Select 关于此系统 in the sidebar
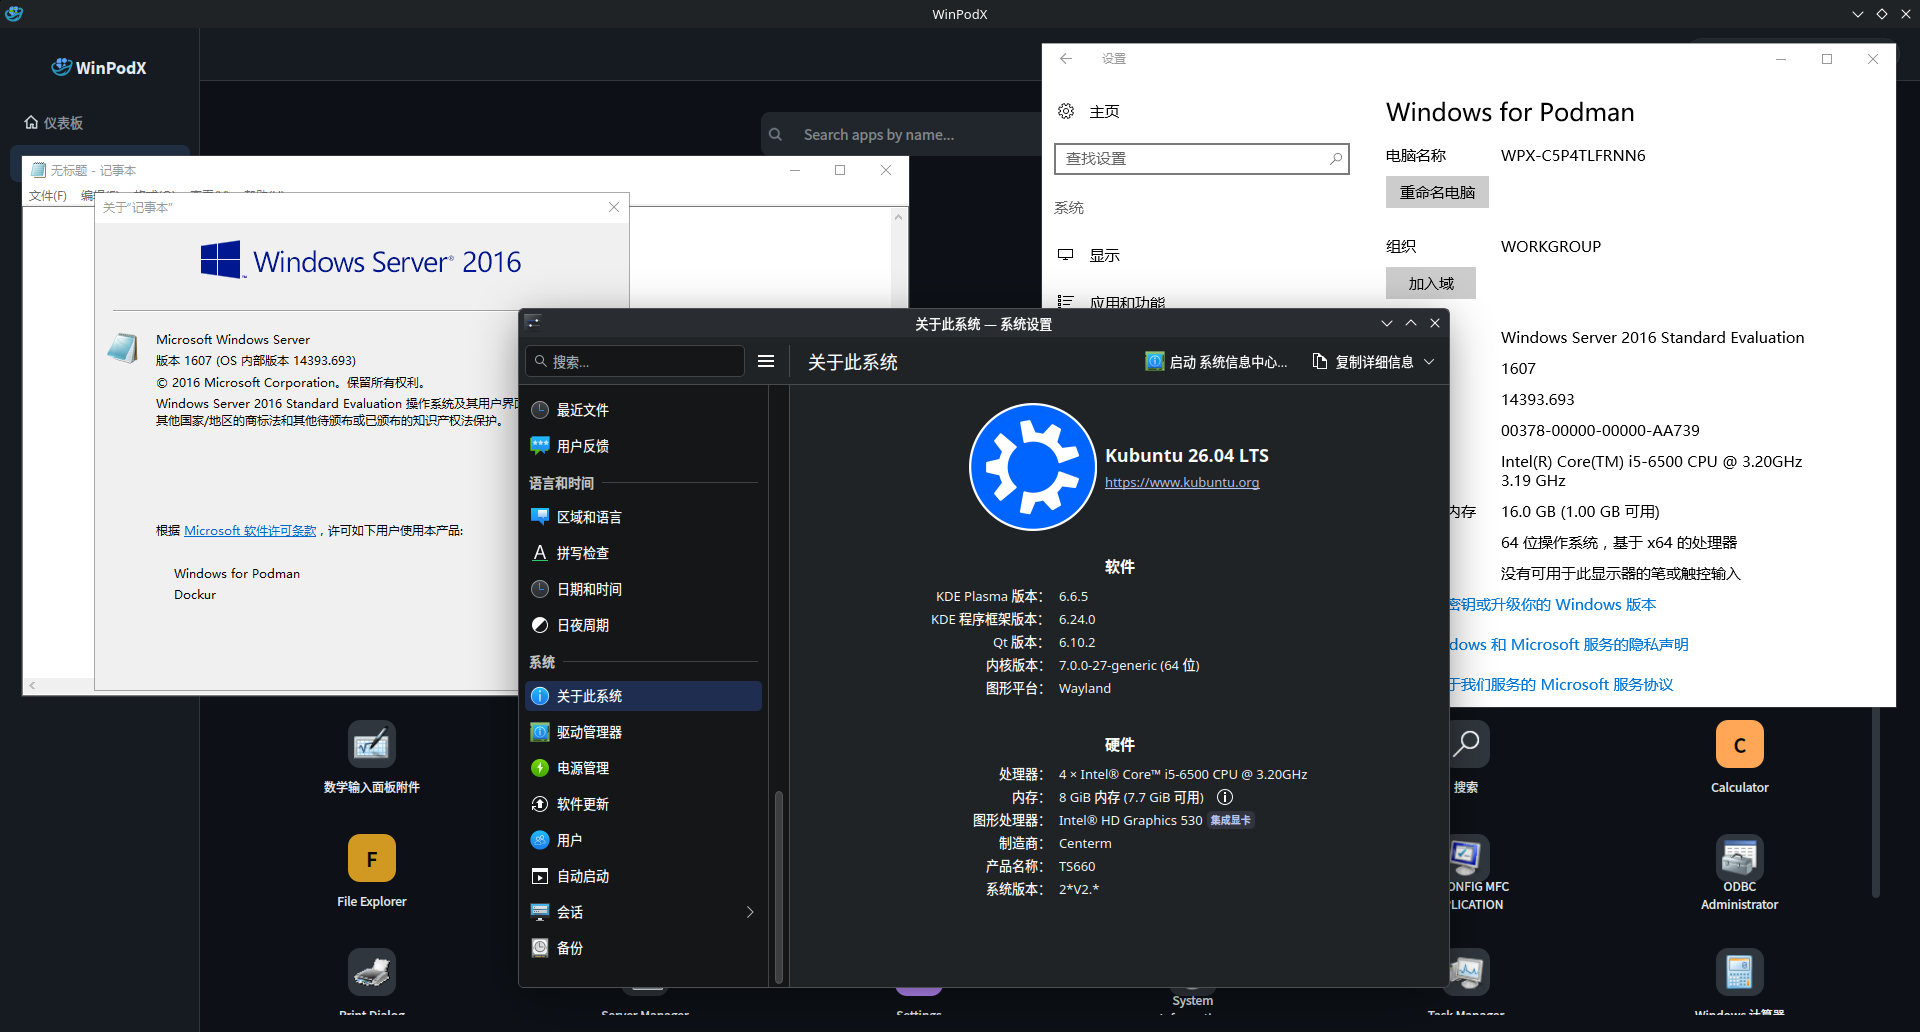1920x1032 pixels. click(643, 696)
